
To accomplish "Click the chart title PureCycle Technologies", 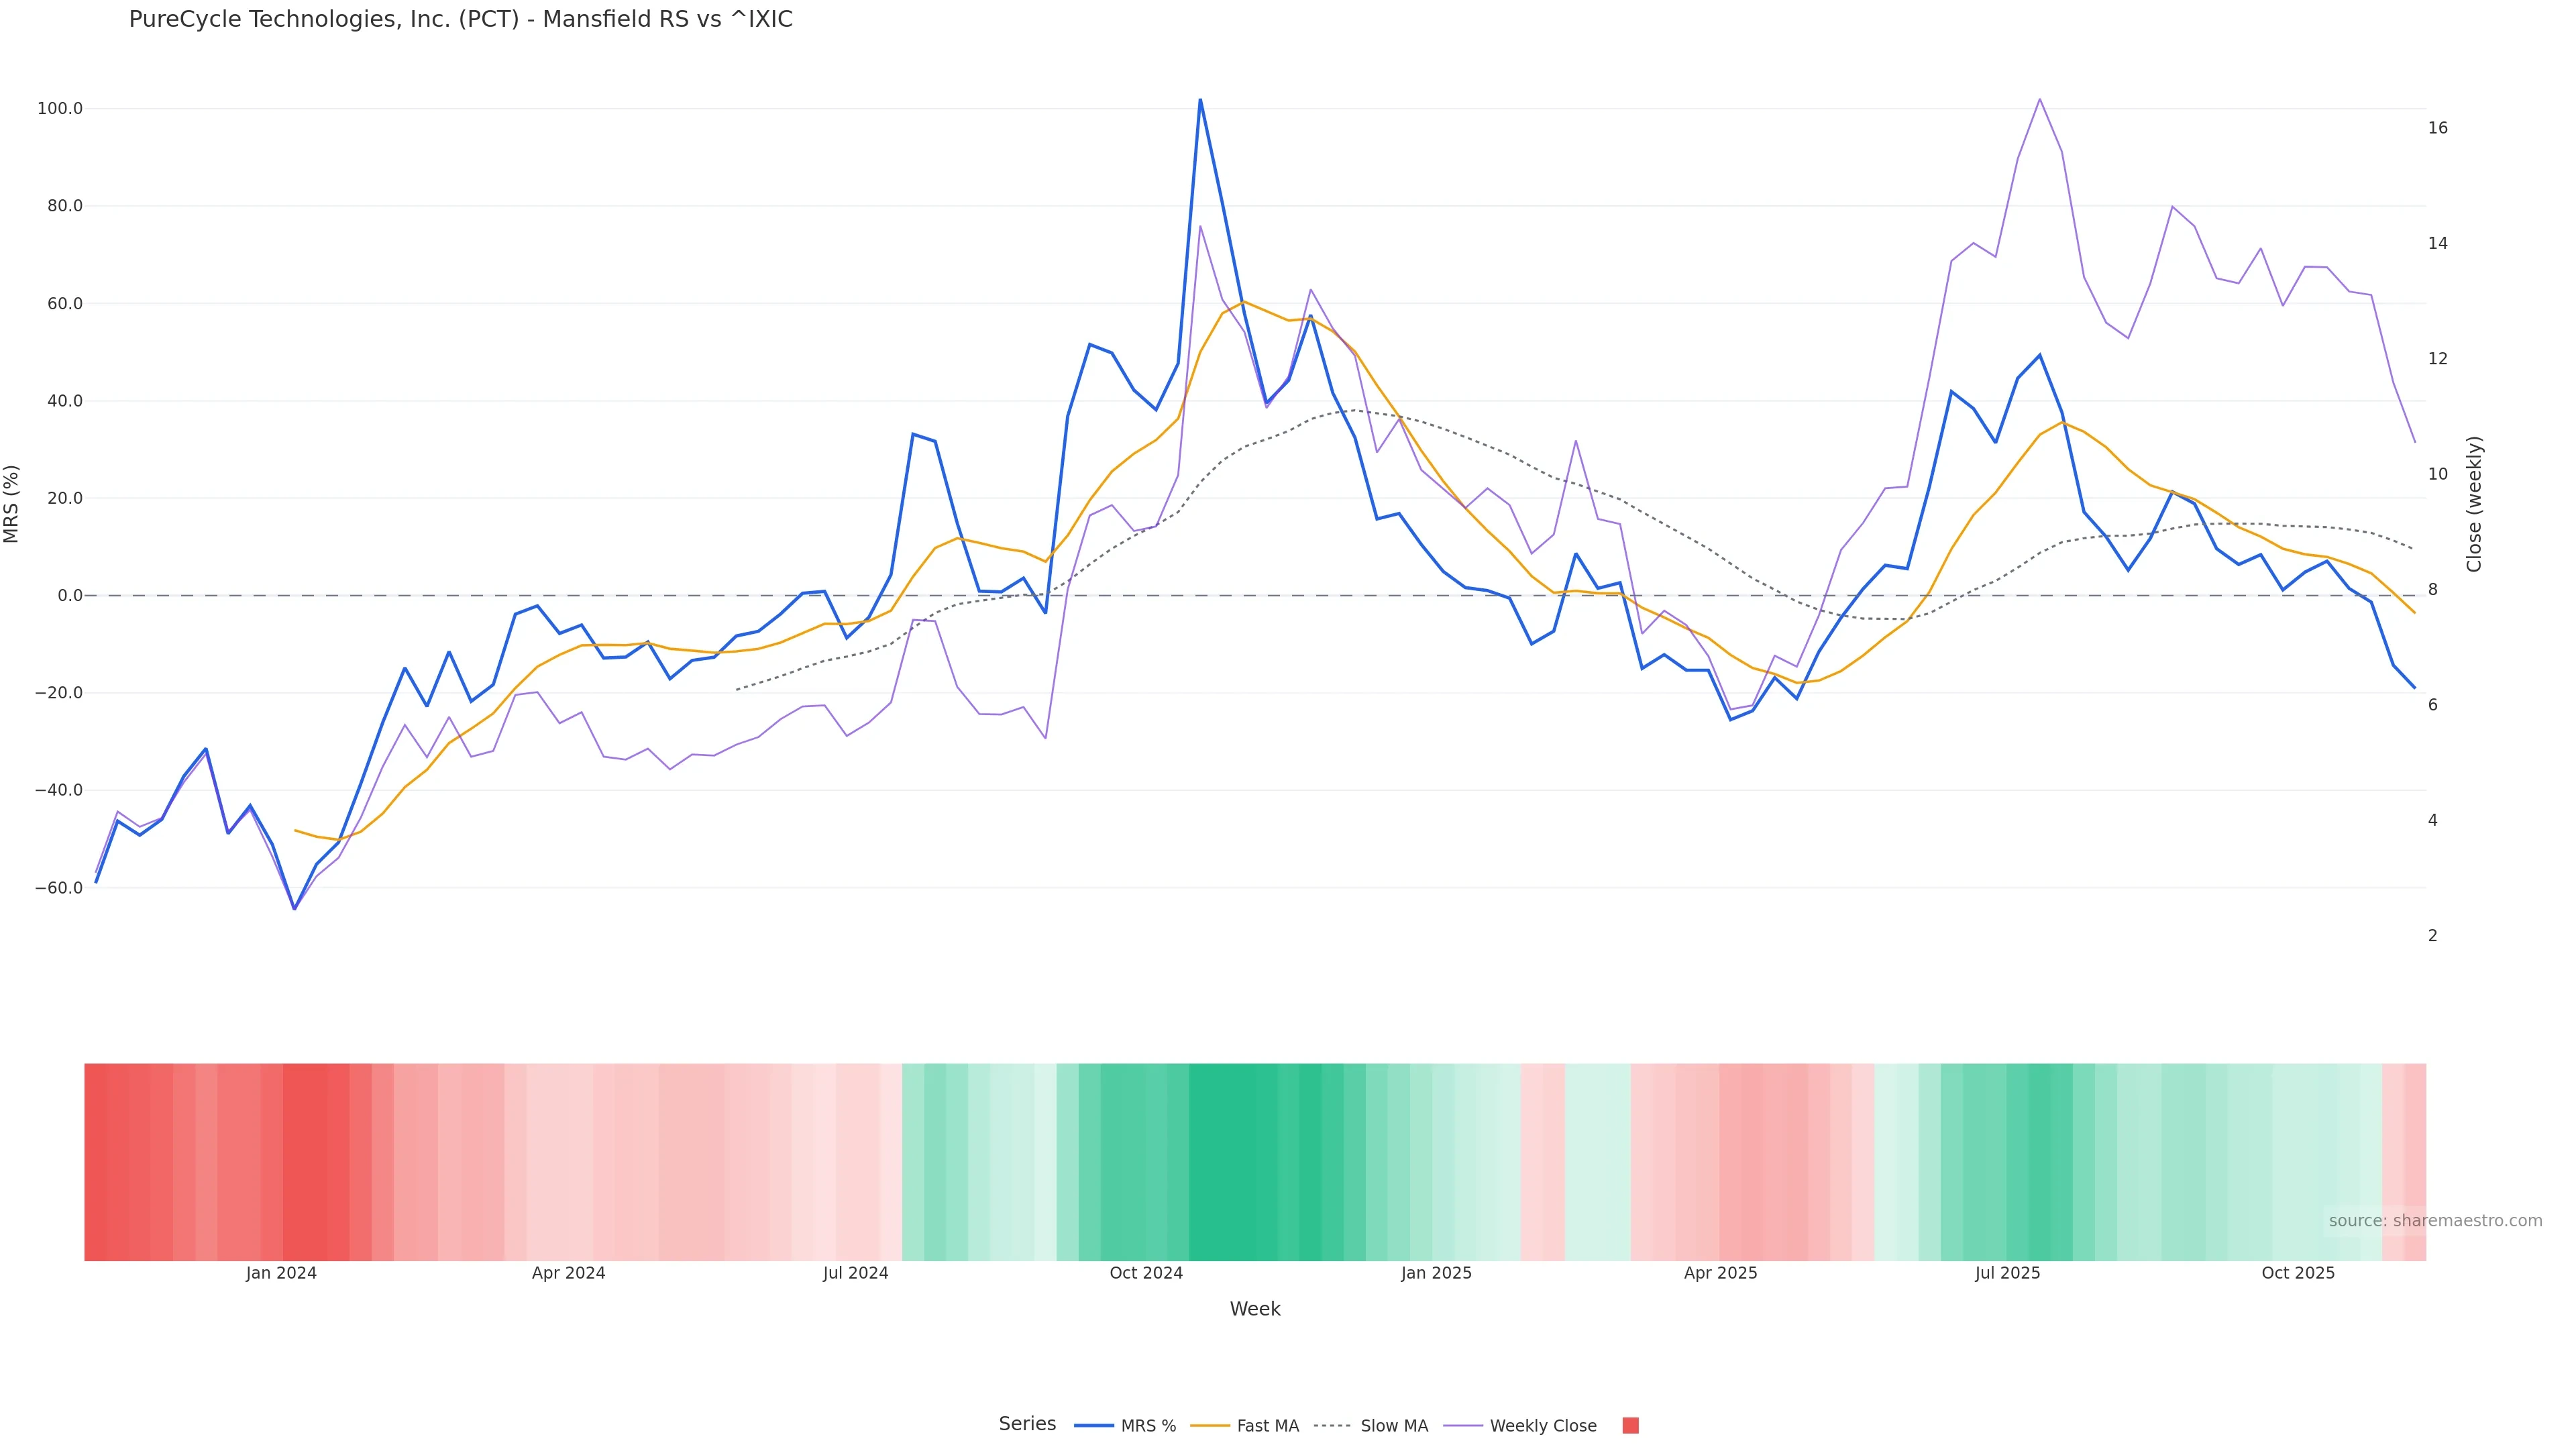I will tap(460, 20).
